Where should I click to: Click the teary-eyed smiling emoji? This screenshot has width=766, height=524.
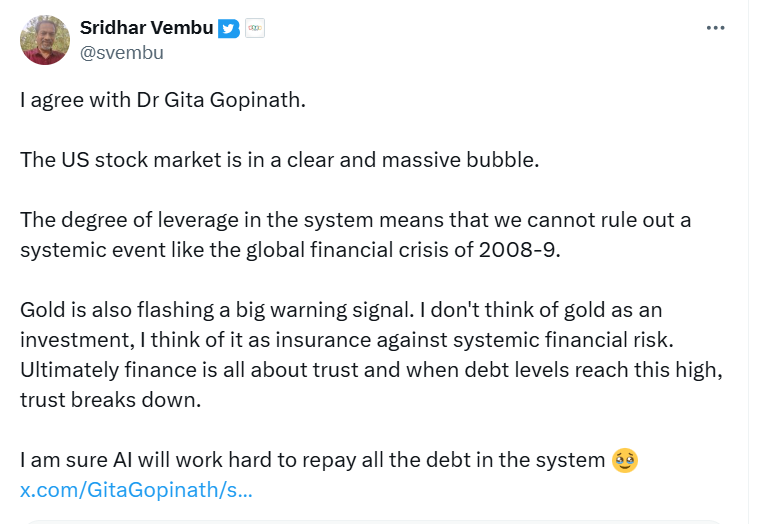[x=625, y=460]
